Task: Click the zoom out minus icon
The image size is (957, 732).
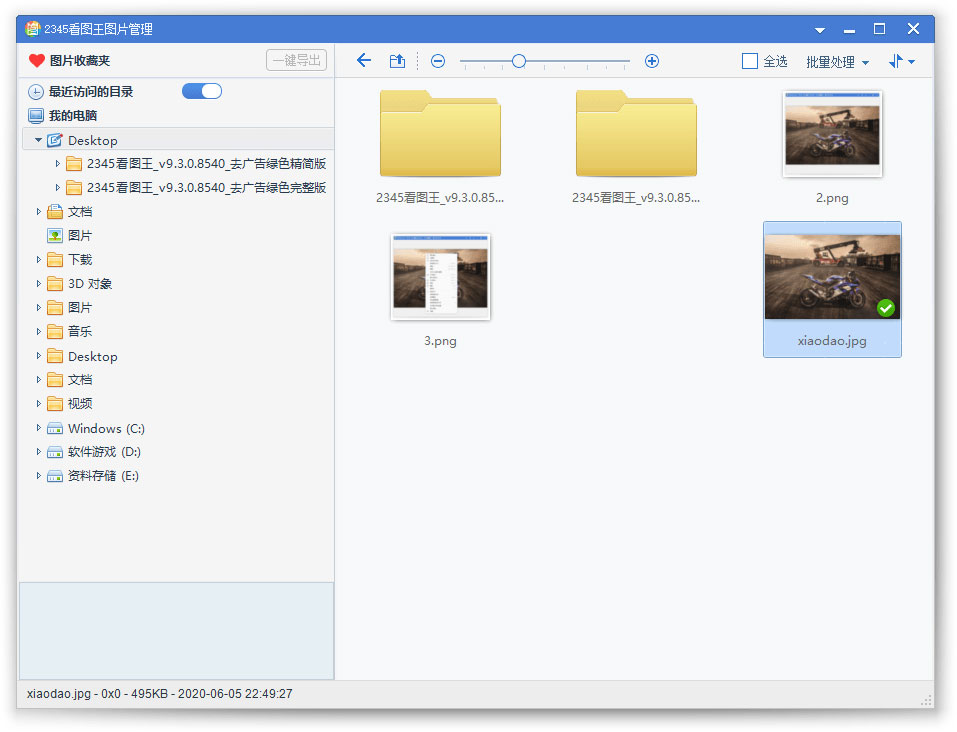Action: (x=437, y=61)
